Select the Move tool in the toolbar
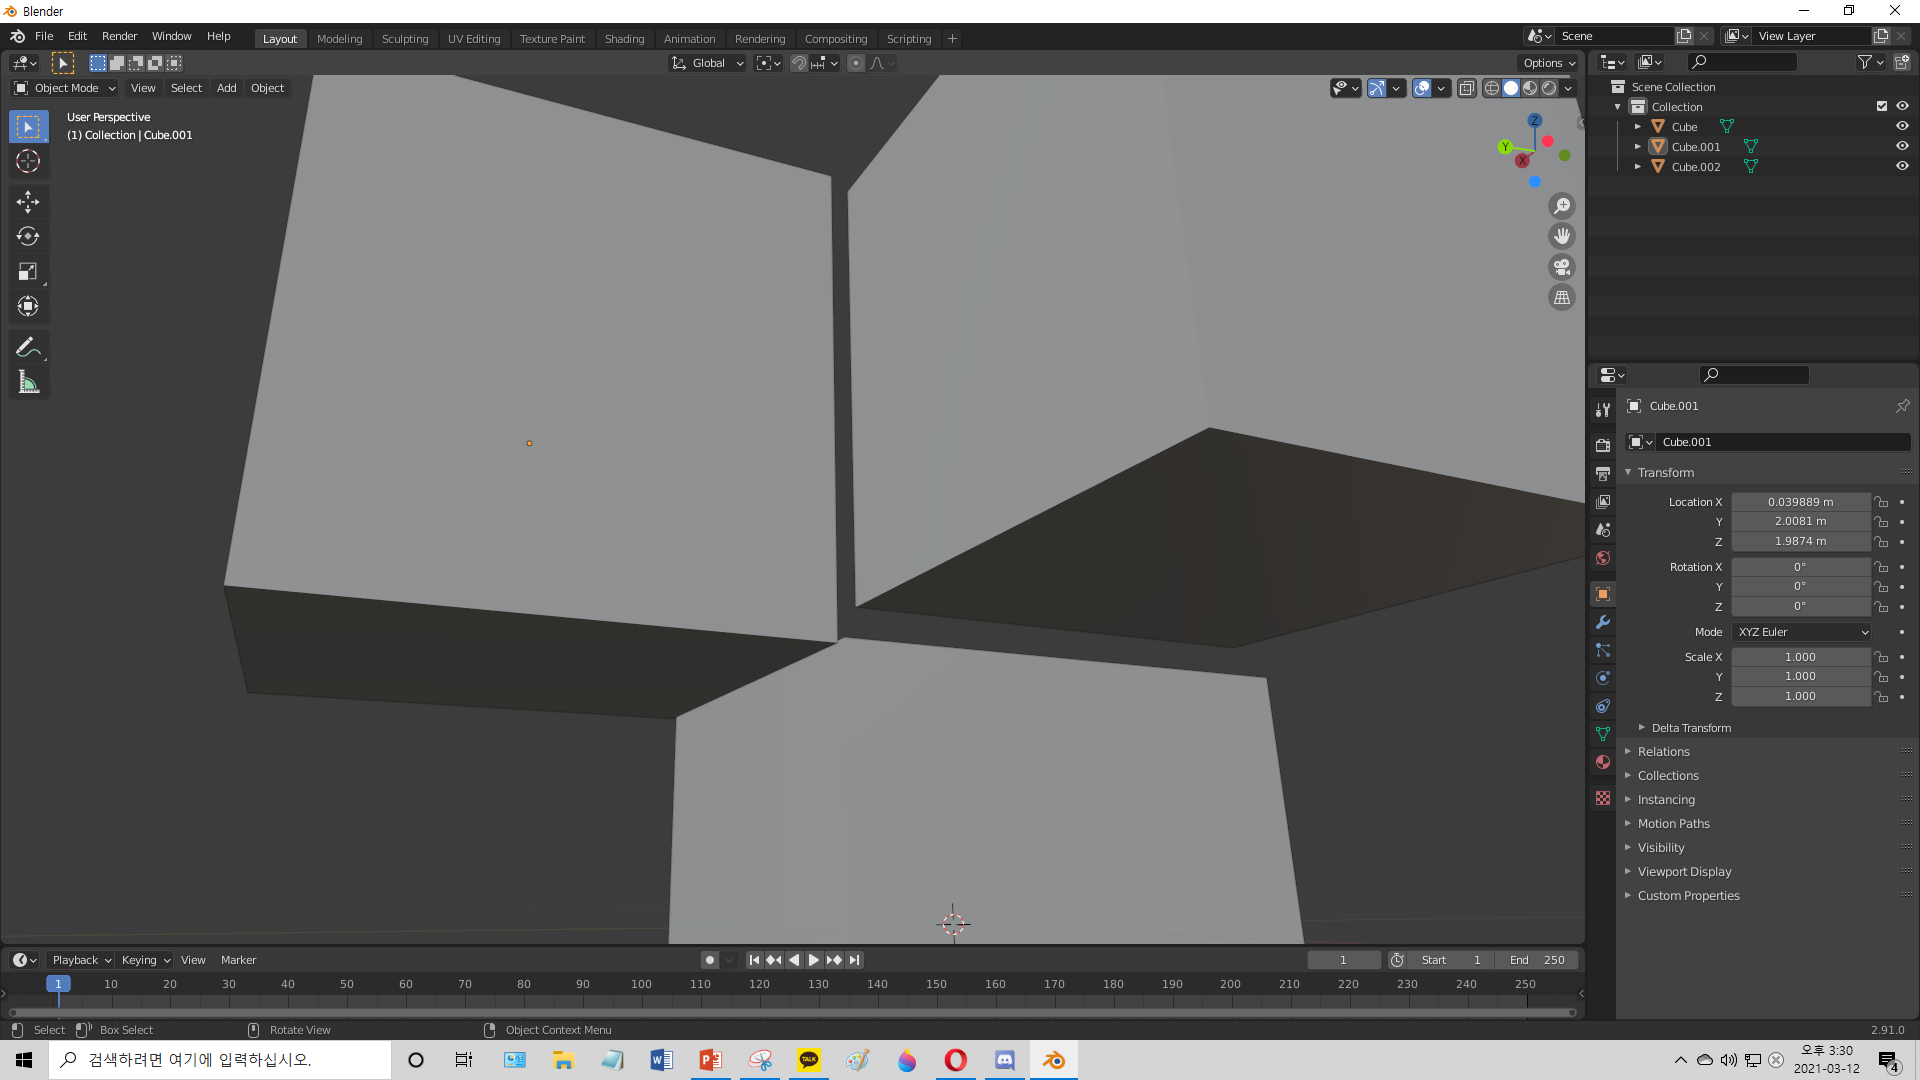 (28, 202)
